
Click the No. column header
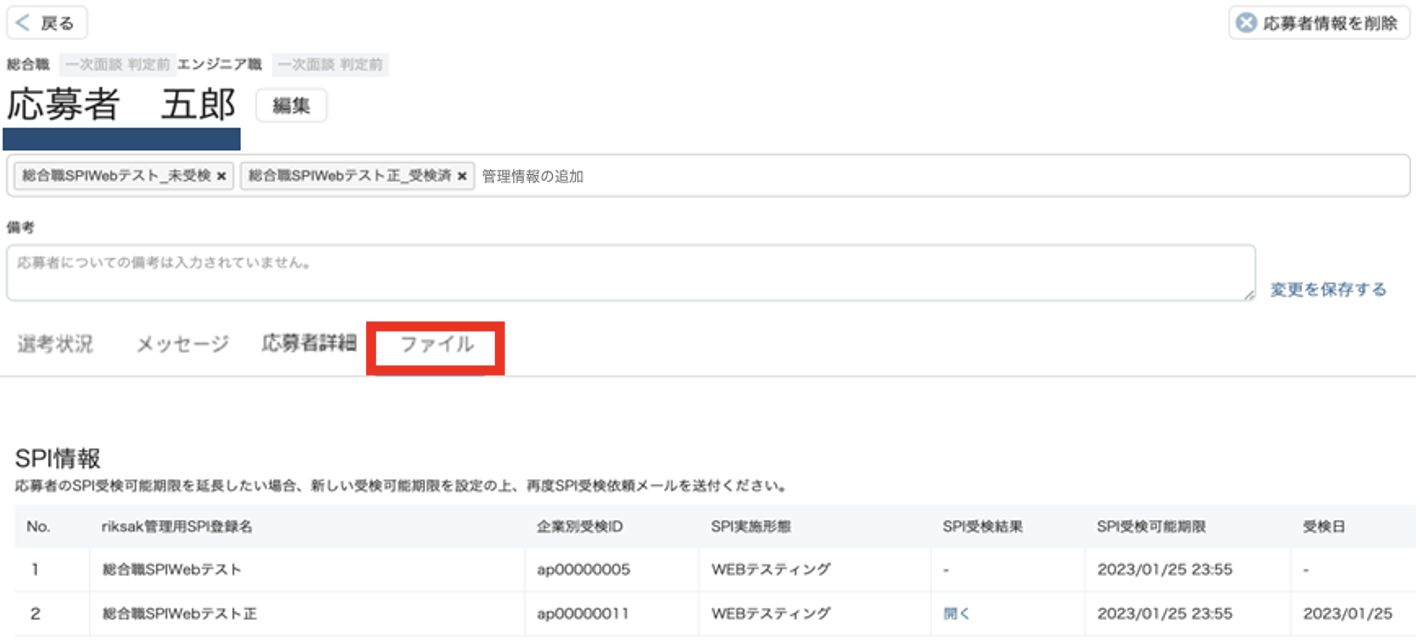point(38,526)
